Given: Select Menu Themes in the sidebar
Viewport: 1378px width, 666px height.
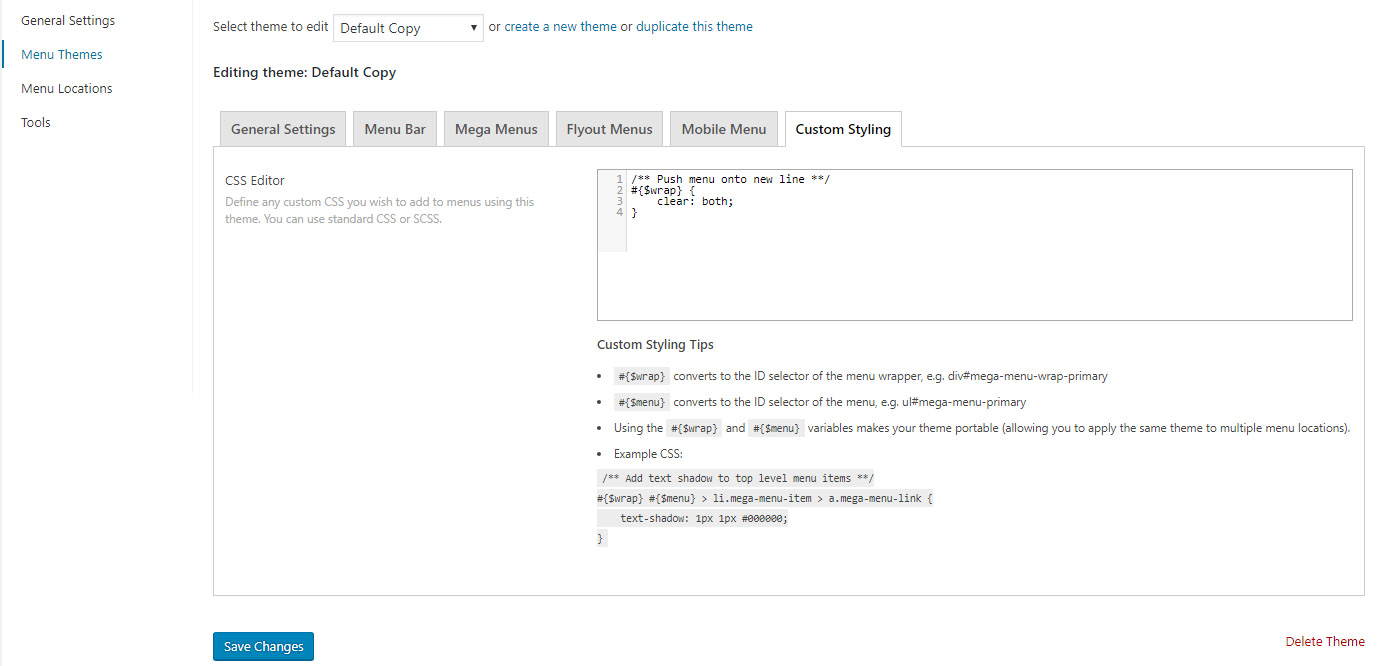Looking at the screenshot, I should (61, 54).
